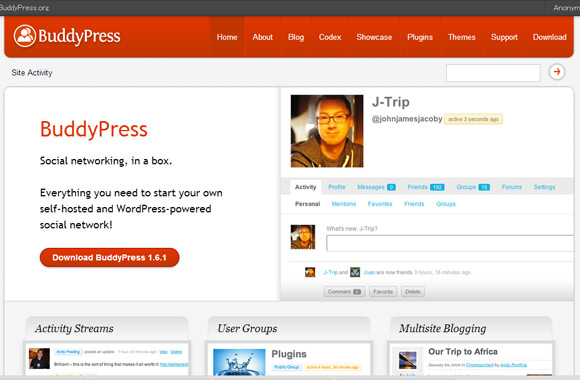Open the Download nav item
This screenshot has width=580, height=380.
[549, 37]
